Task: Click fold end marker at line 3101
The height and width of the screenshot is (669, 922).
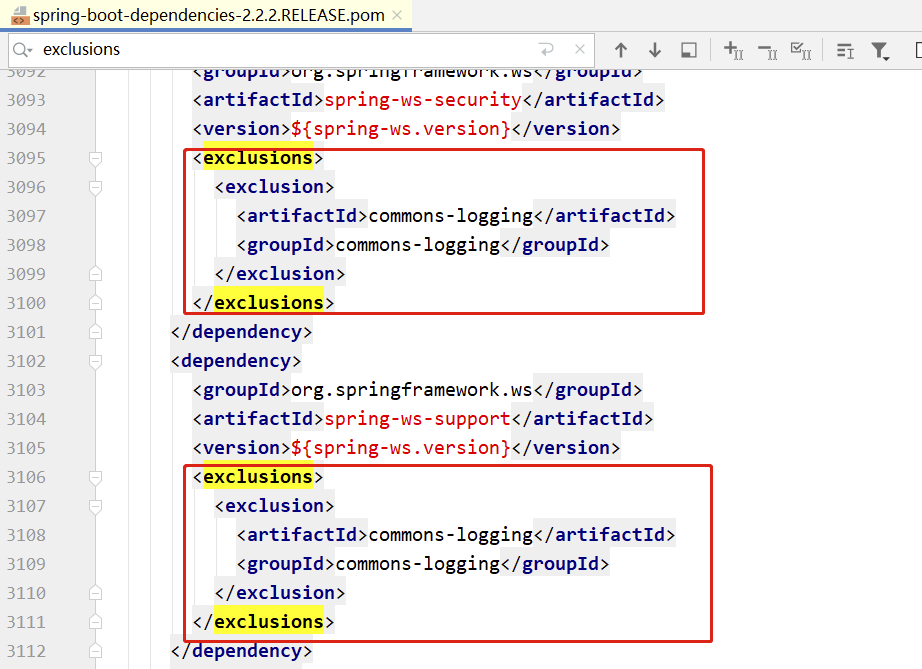Action: pyautogui.click(x=95, y=333)
